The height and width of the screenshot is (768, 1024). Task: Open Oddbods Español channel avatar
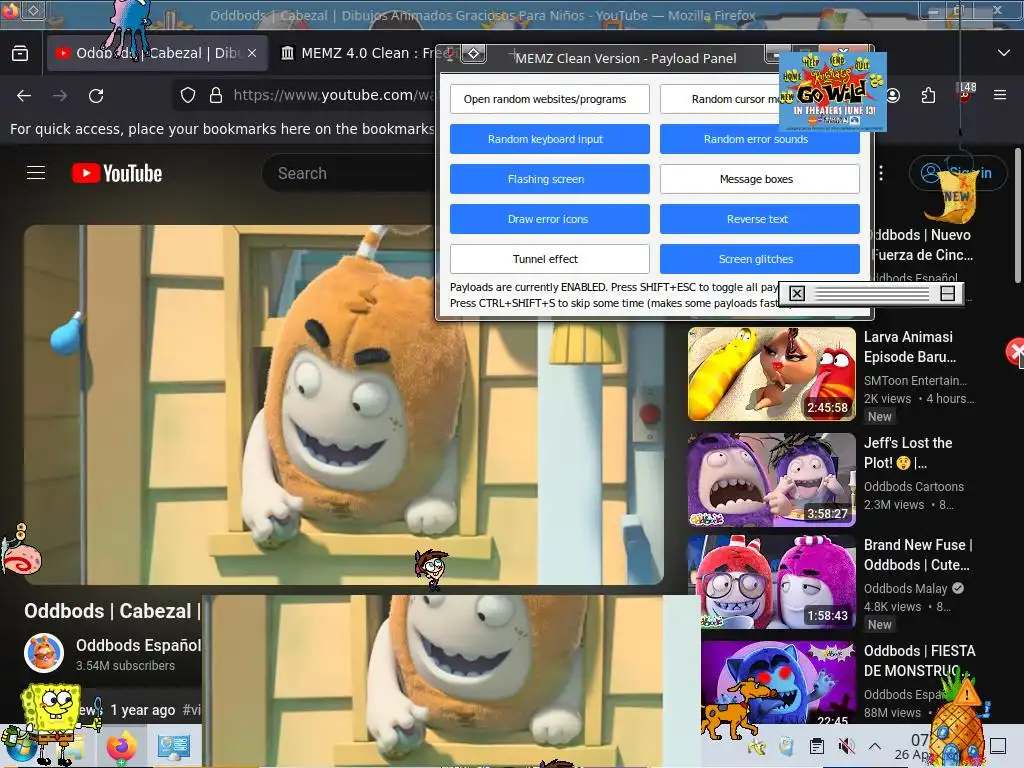coord(44,652)
